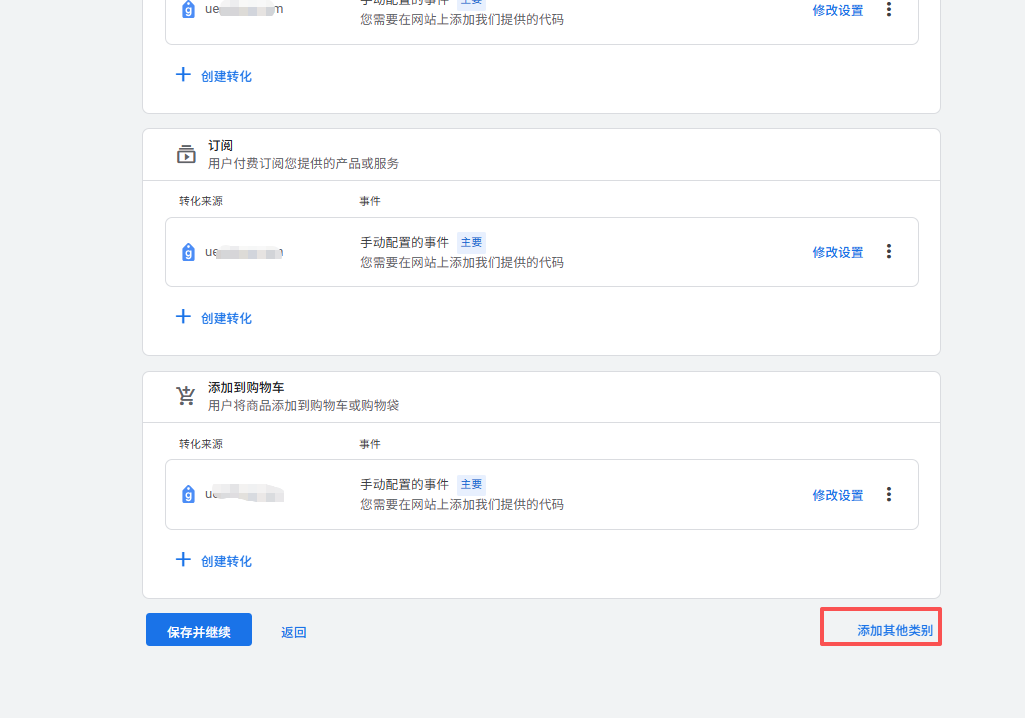Click the shopping cart icon beside 添加到购物车

(x=186, y=396)
